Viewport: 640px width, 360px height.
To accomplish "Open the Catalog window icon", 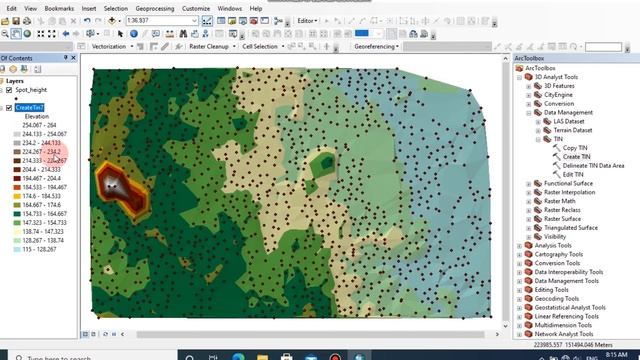I will tap(232, 21).
